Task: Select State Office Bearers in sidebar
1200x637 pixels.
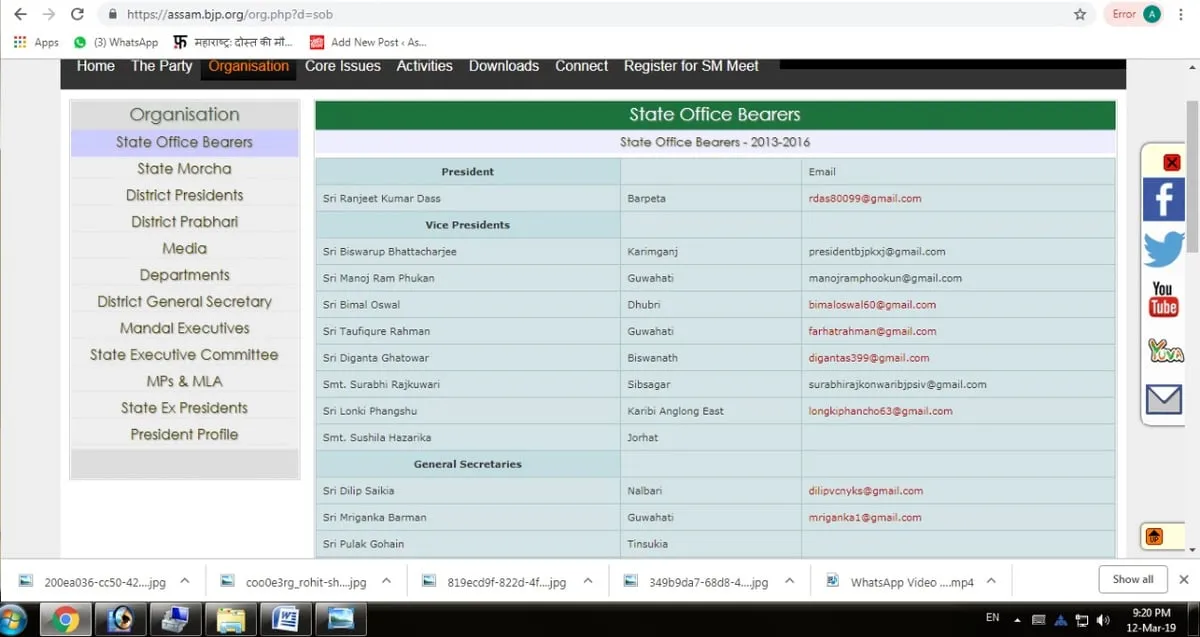Action: (x=185, y=142)
